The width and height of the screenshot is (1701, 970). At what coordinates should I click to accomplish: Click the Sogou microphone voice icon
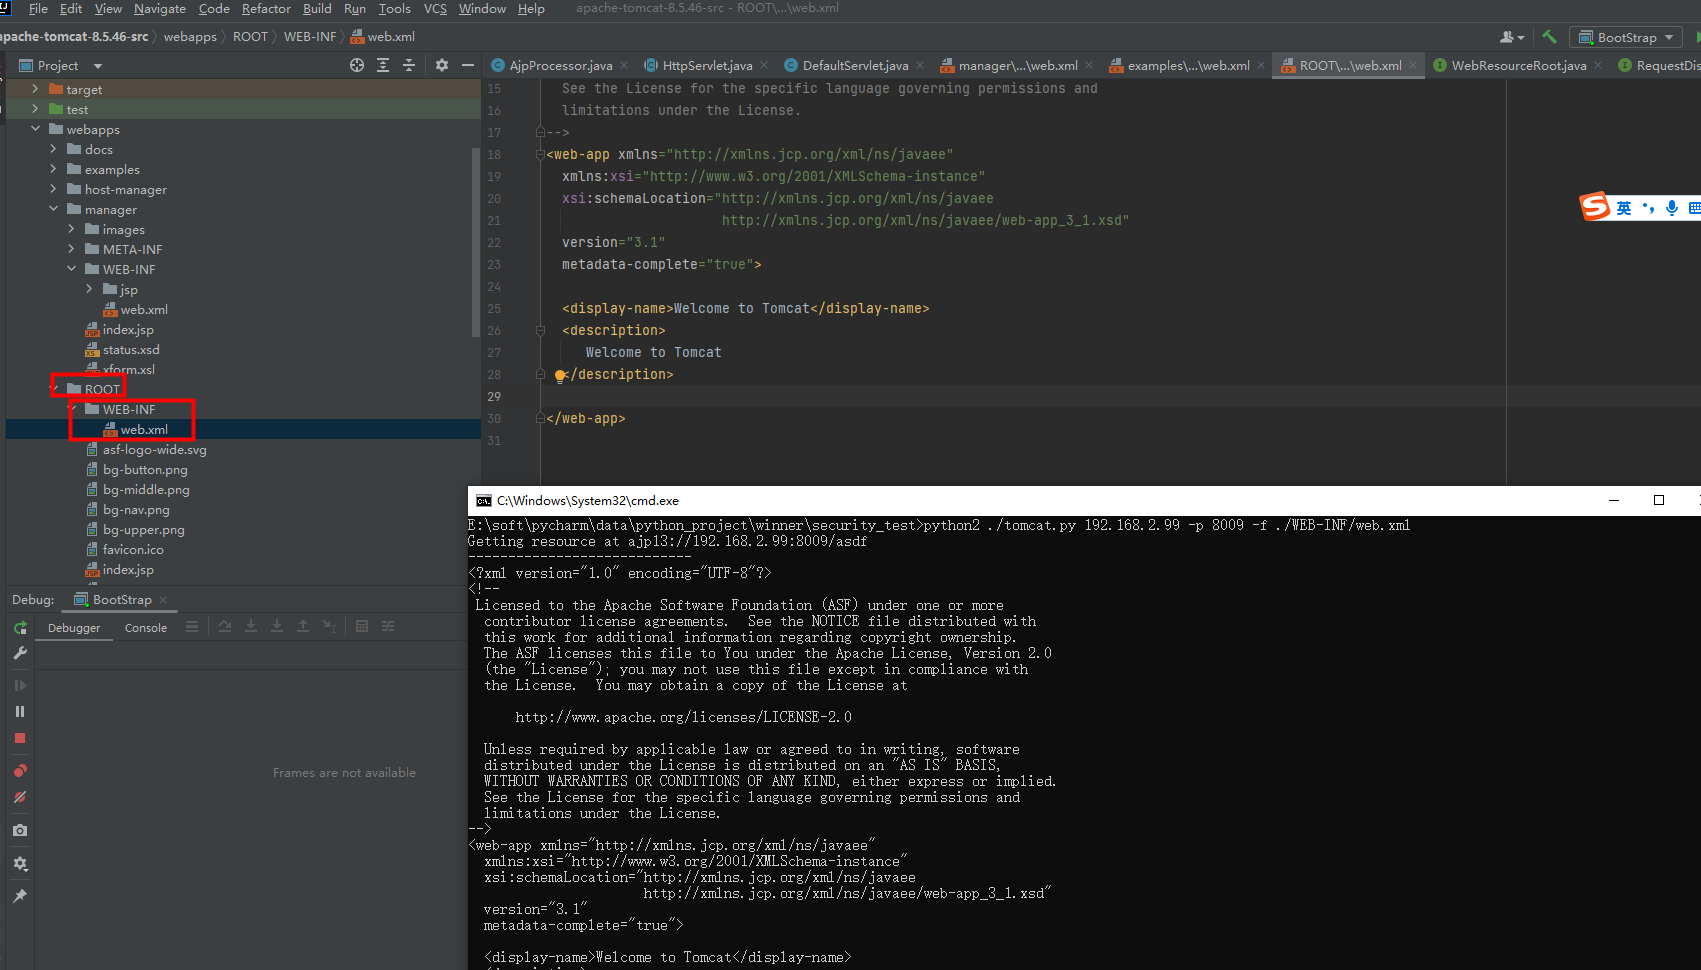1672,207
